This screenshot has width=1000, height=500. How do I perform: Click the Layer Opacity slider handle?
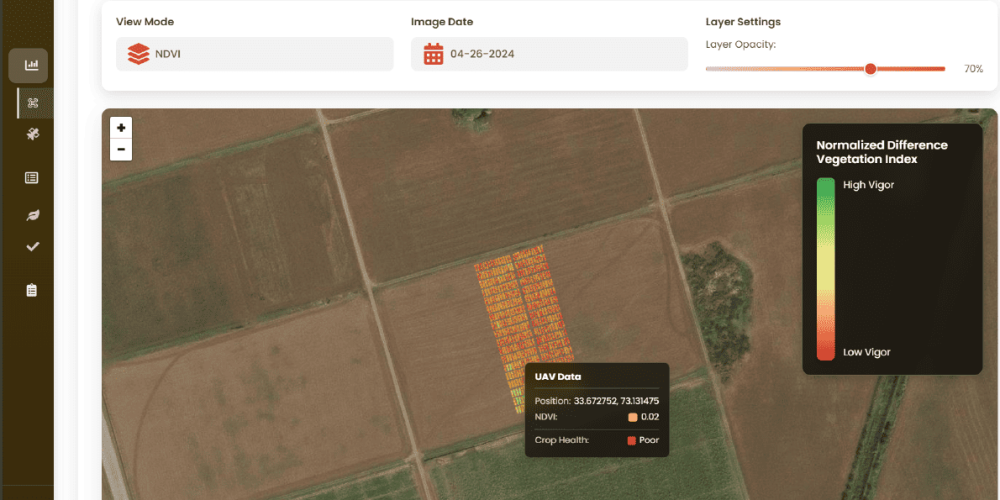pos(871,69)
